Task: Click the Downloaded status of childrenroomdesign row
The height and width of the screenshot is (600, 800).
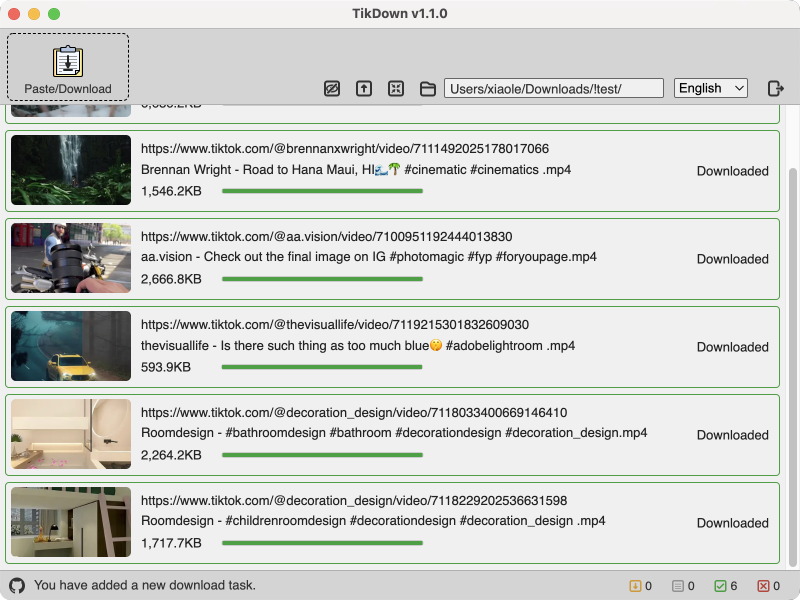Action: [733, 523]
